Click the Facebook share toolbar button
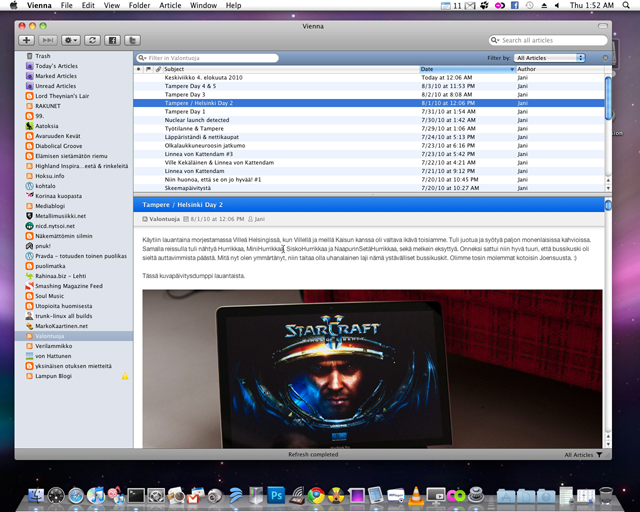This screenshot has height=512, width=640. (x=112, y=40)
